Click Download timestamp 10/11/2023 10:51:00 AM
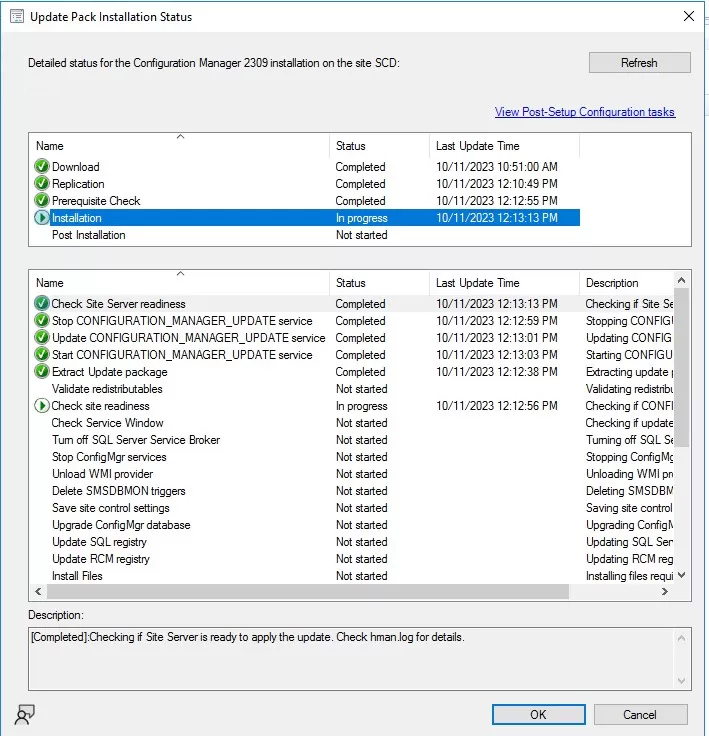The image size is (709, 736). 497,167
